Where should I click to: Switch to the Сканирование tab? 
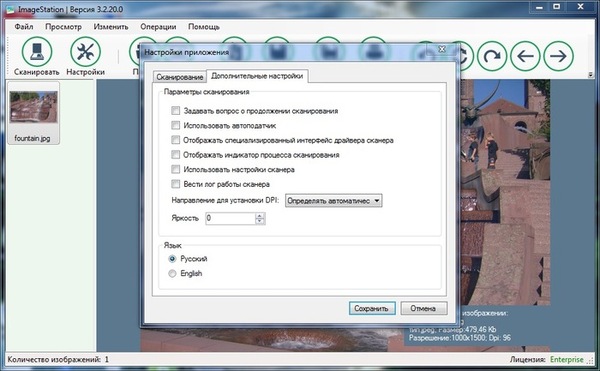pyautogui.click(x=179, y=77)
